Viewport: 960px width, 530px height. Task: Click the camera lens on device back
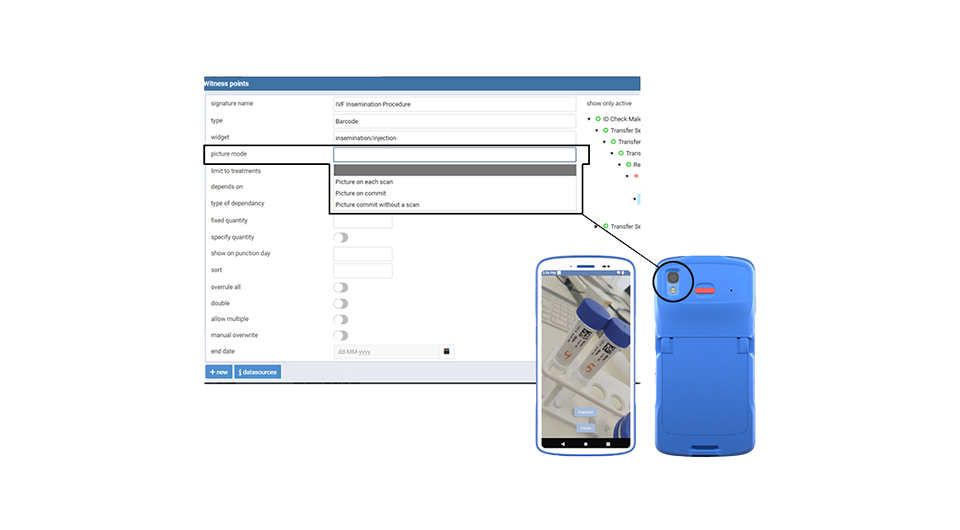click(673, 278)
